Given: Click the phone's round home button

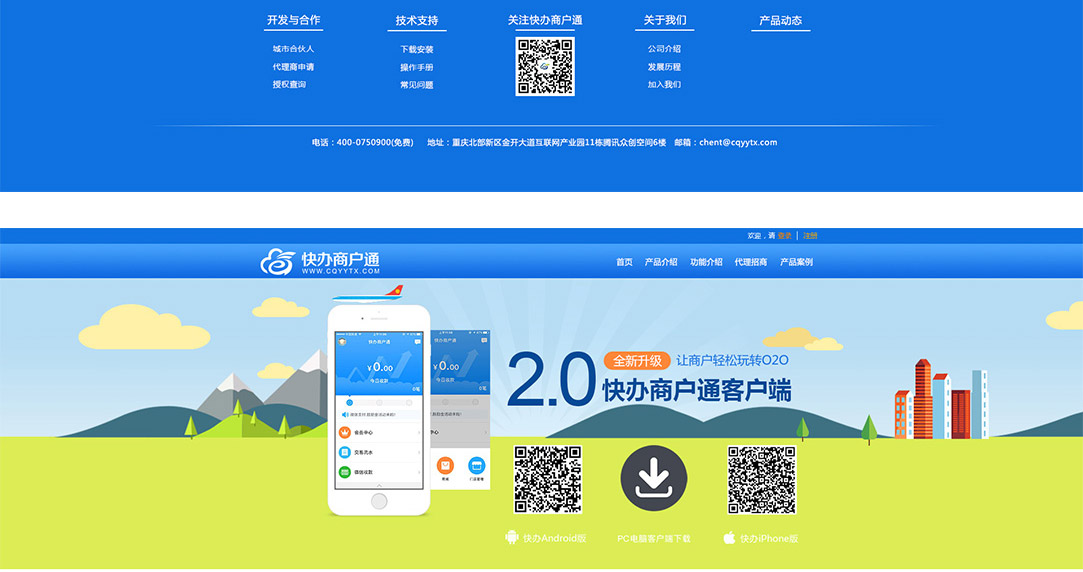Looking at the screenshot, I should (x=378, y=502).
